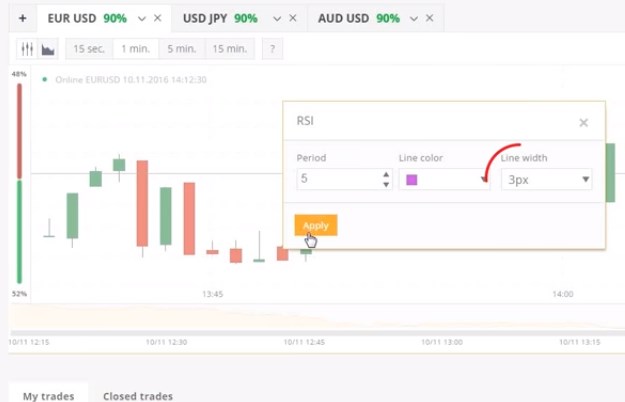
Task: Increase the RSI period with up arrow
Action: click(x=386, y=175)
